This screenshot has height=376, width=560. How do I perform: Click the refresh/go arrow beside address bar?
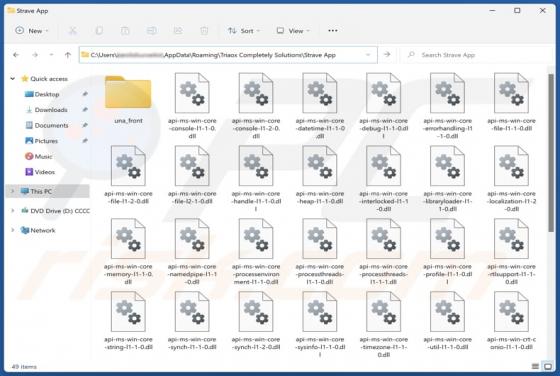click(x=387, y=55)
